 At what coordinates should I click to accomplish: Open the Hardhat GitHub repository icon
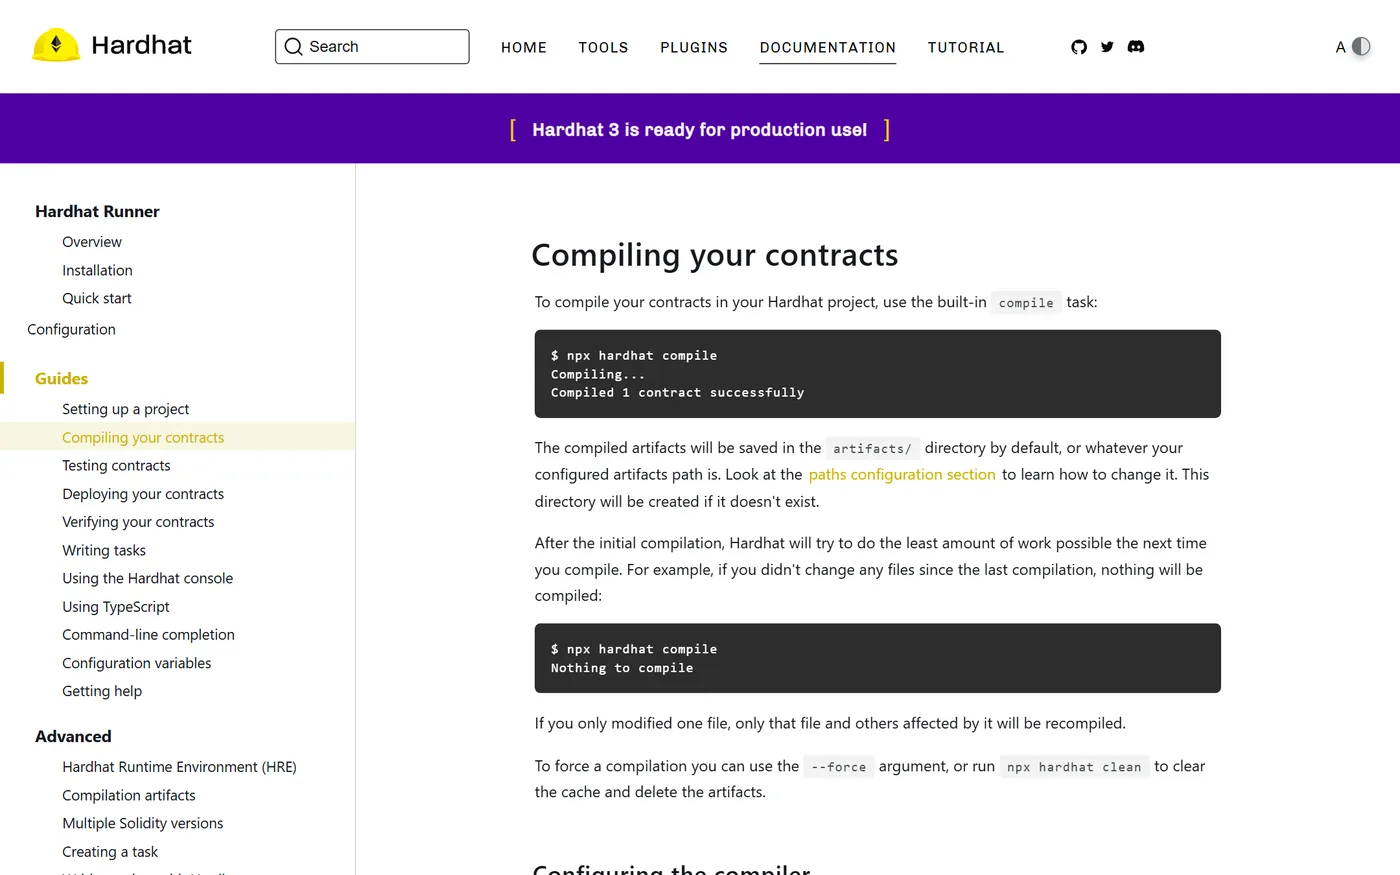click(x=1079, y=47)
